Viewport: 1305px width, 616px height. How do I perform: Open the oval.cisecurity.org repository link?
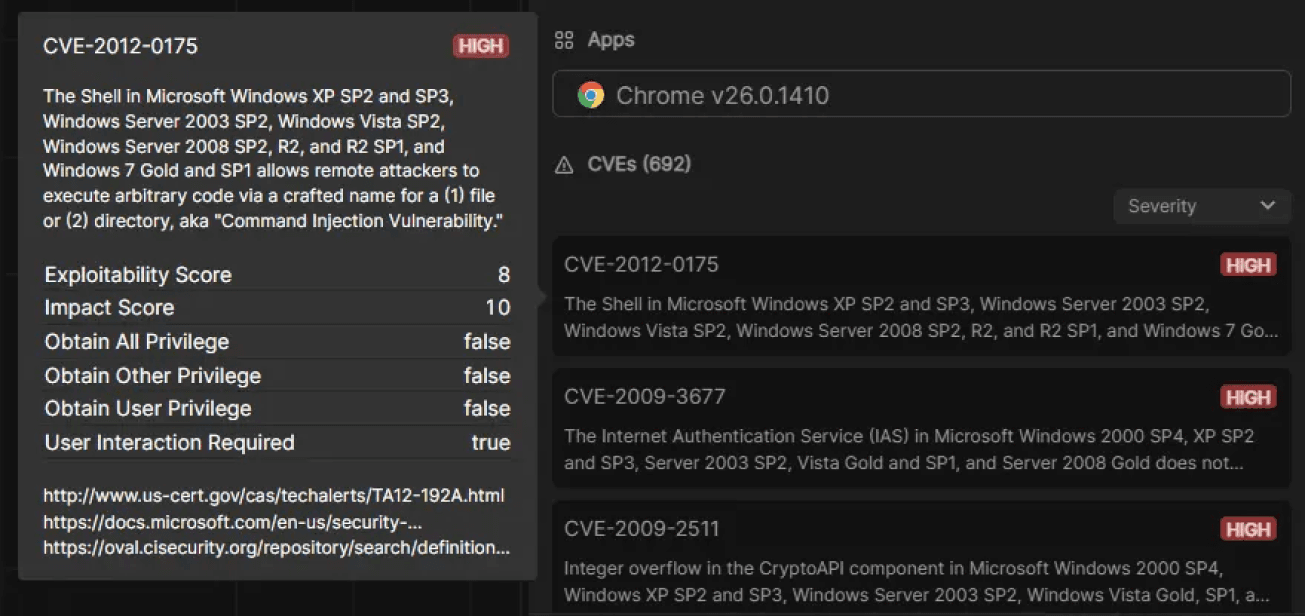[277, 548]
